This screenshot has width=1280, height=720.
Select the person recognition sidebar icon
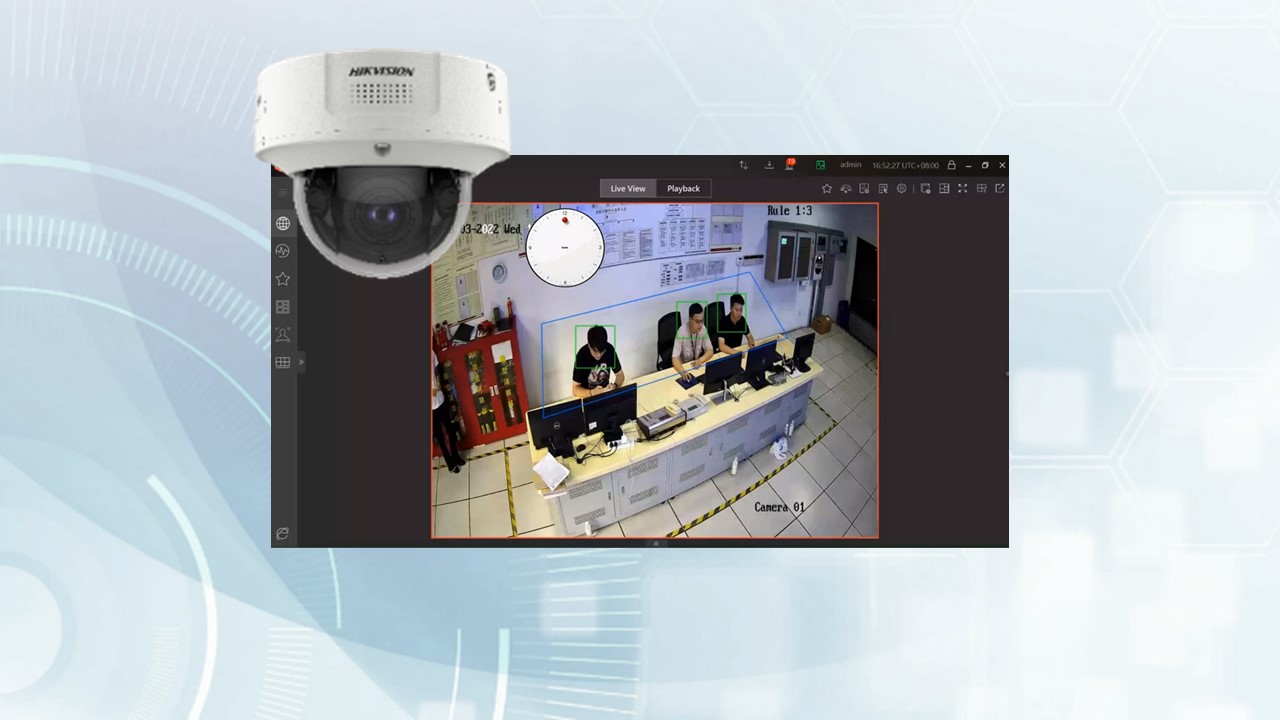pos(283,335)
